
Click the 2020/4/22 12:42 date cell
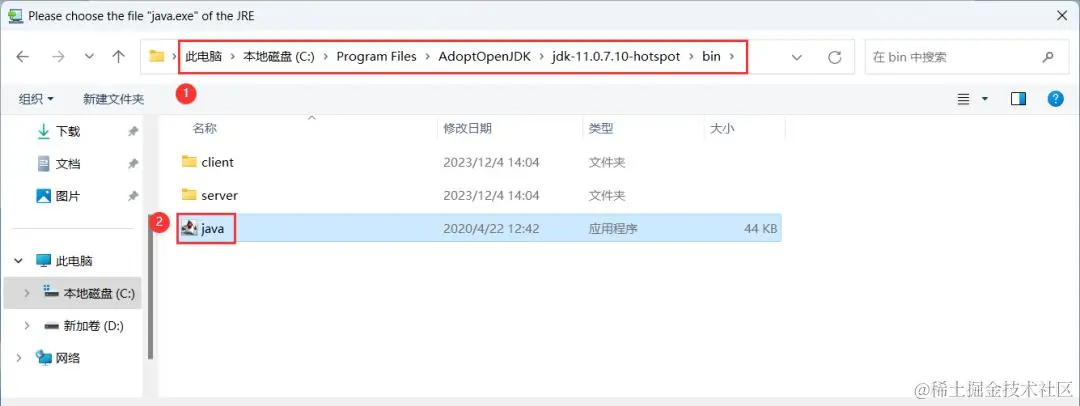(491, 228)
